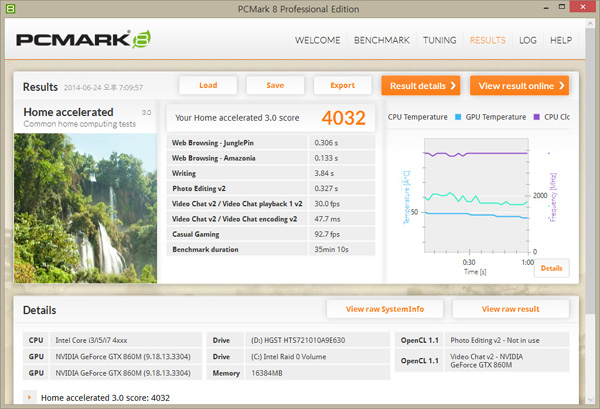Click View result online button
This screenshot has width=600, height=409.
click(x=519, y=86)
